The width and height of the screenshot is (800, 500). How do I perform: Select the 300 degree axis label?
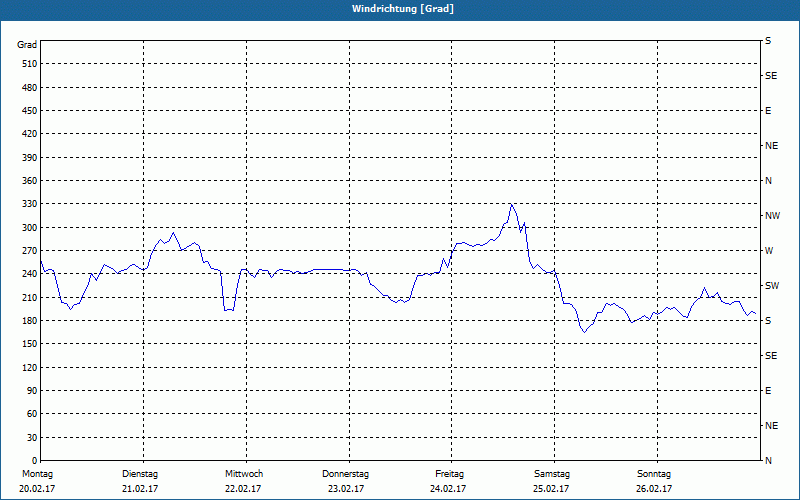(30, 227)
